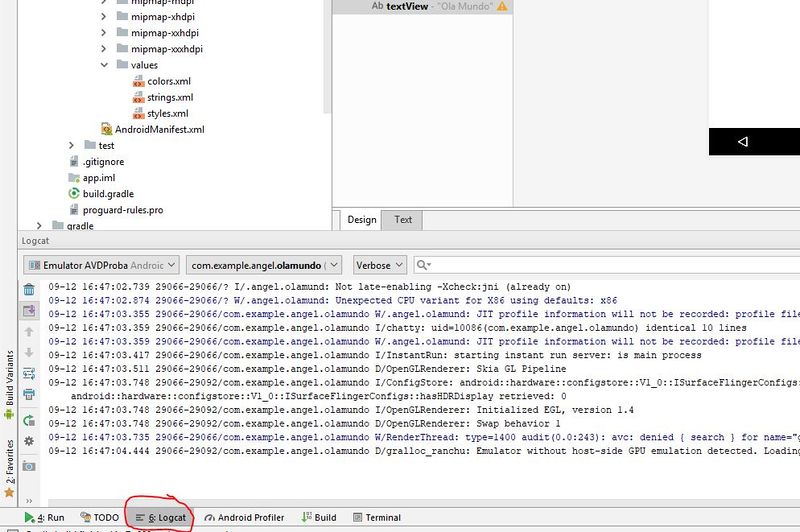
Task: Take a screen capture with camera icon
Action: pos(29,466)
